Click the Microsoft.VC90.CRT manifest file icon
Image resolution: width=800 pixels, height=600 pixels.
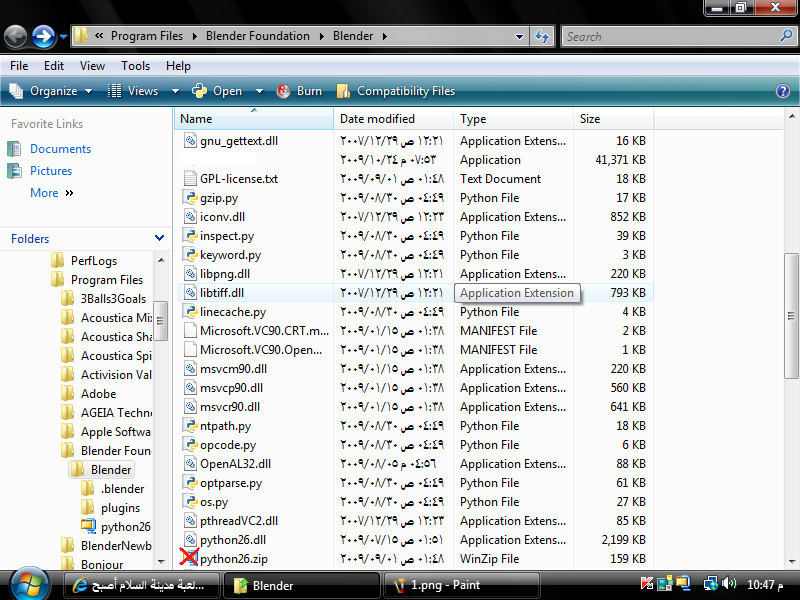point(190,331)
